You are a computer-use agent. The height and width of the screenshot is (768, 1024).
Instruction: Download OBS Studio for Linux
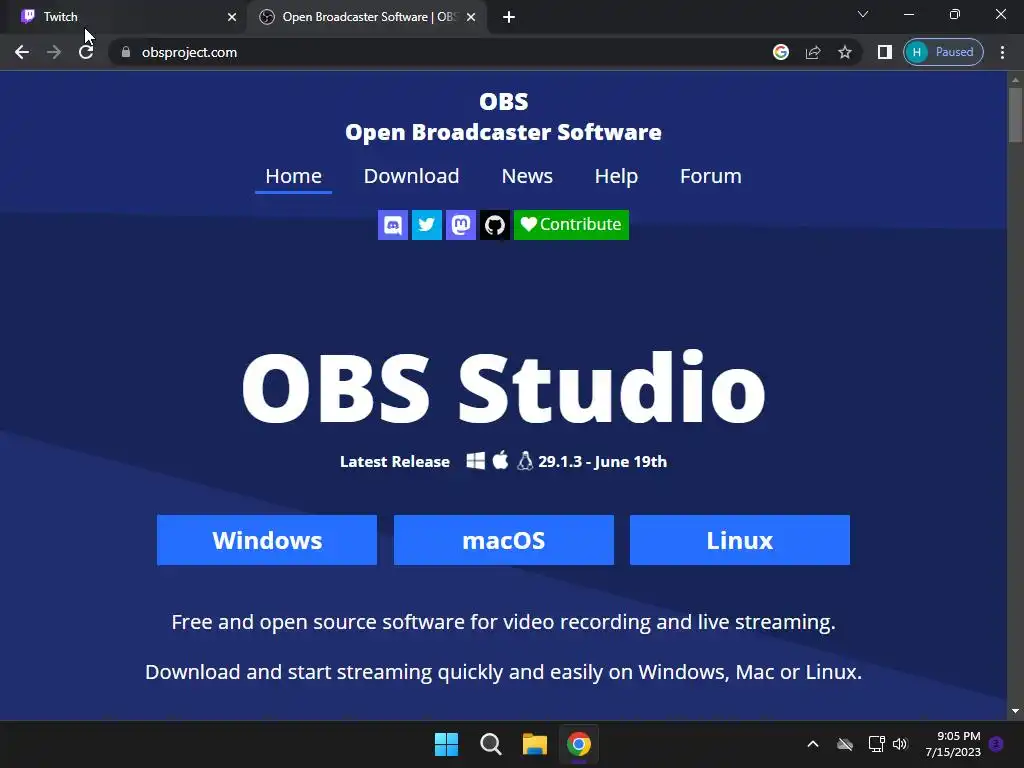point(740,540)
